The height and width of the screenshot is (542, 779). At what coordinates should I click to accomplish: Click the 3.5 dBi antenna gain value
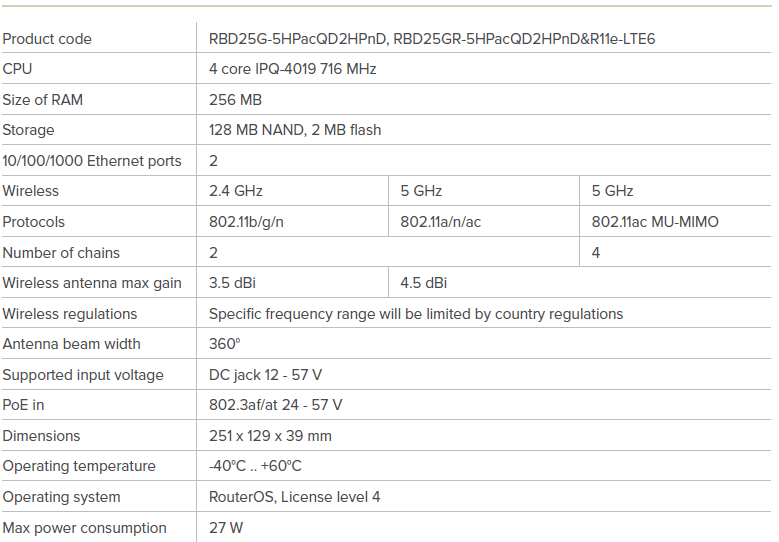(x=232, y=283)
